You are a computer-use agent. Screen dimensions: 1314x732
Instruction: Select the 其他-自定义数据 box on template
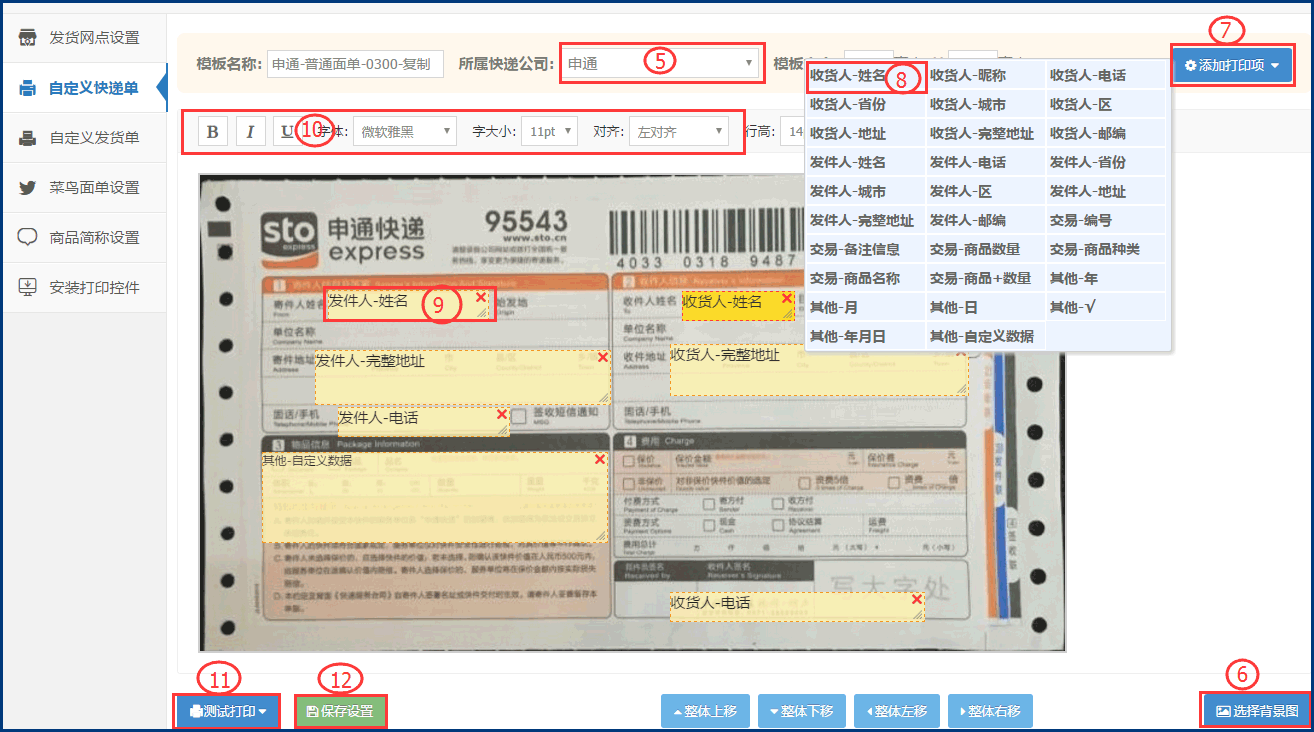435,497
